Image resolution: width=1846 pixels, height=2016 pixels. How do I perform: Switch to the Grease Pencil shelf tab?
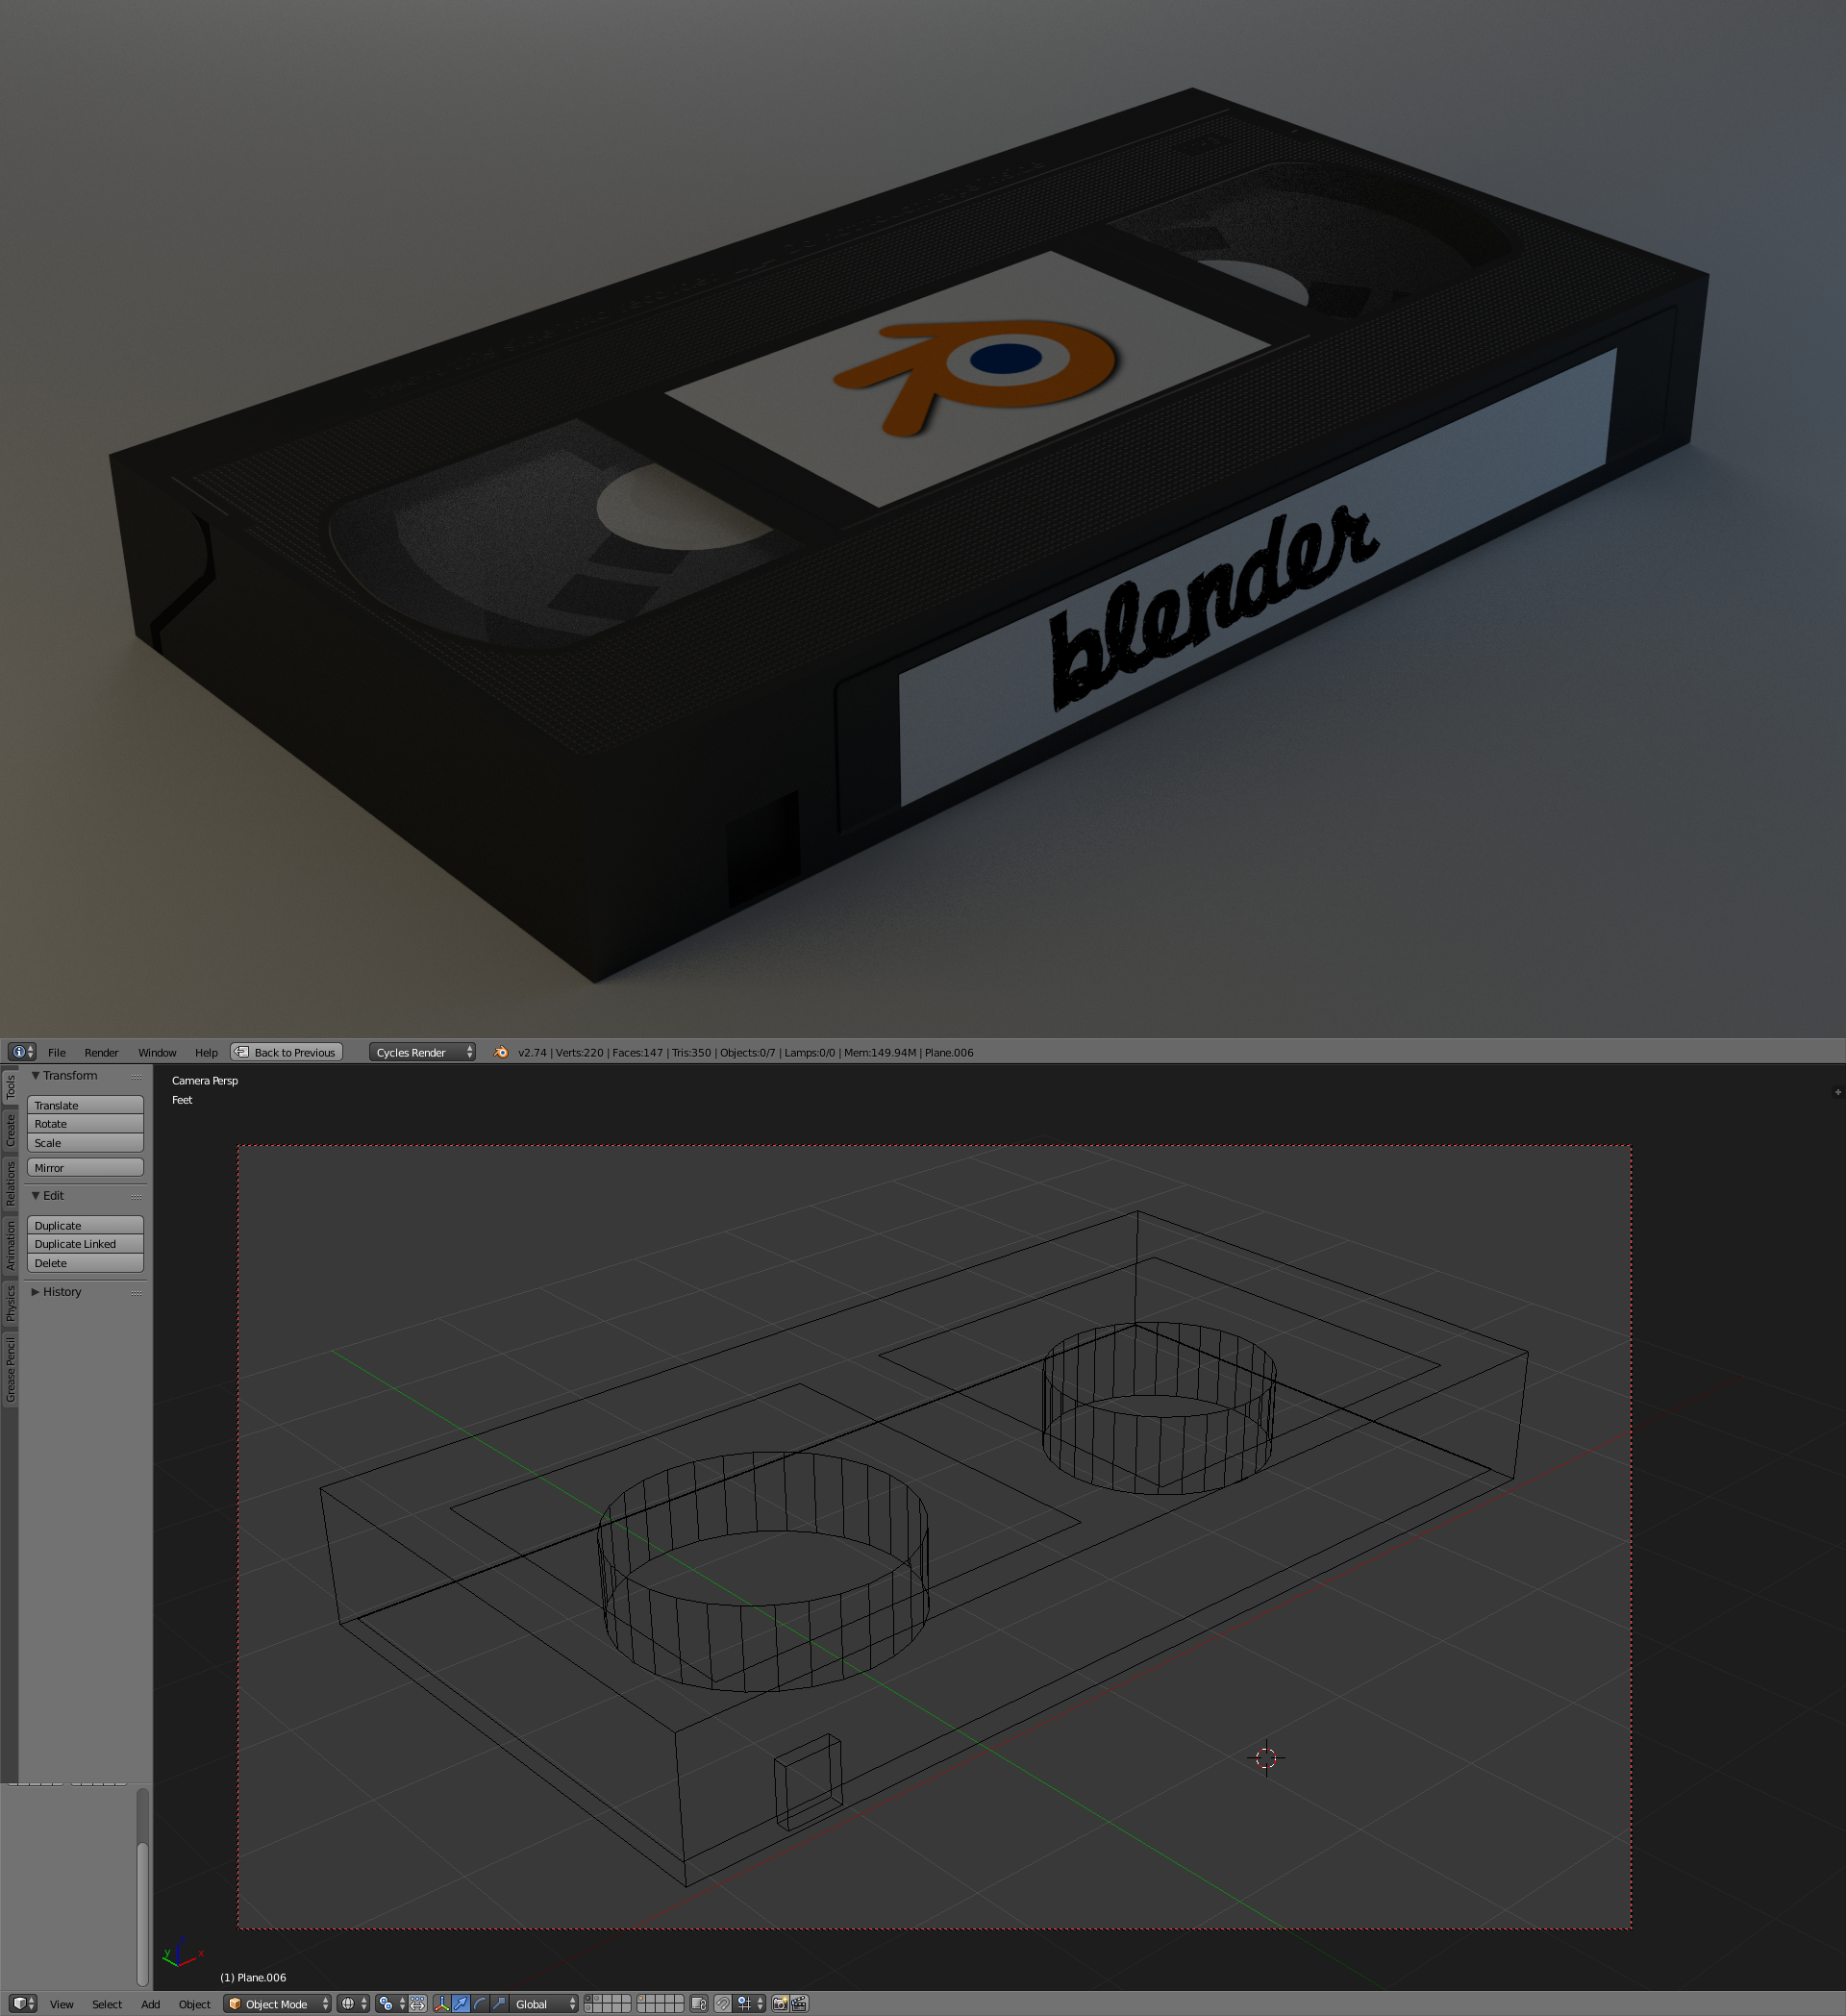click(10, 1369)
